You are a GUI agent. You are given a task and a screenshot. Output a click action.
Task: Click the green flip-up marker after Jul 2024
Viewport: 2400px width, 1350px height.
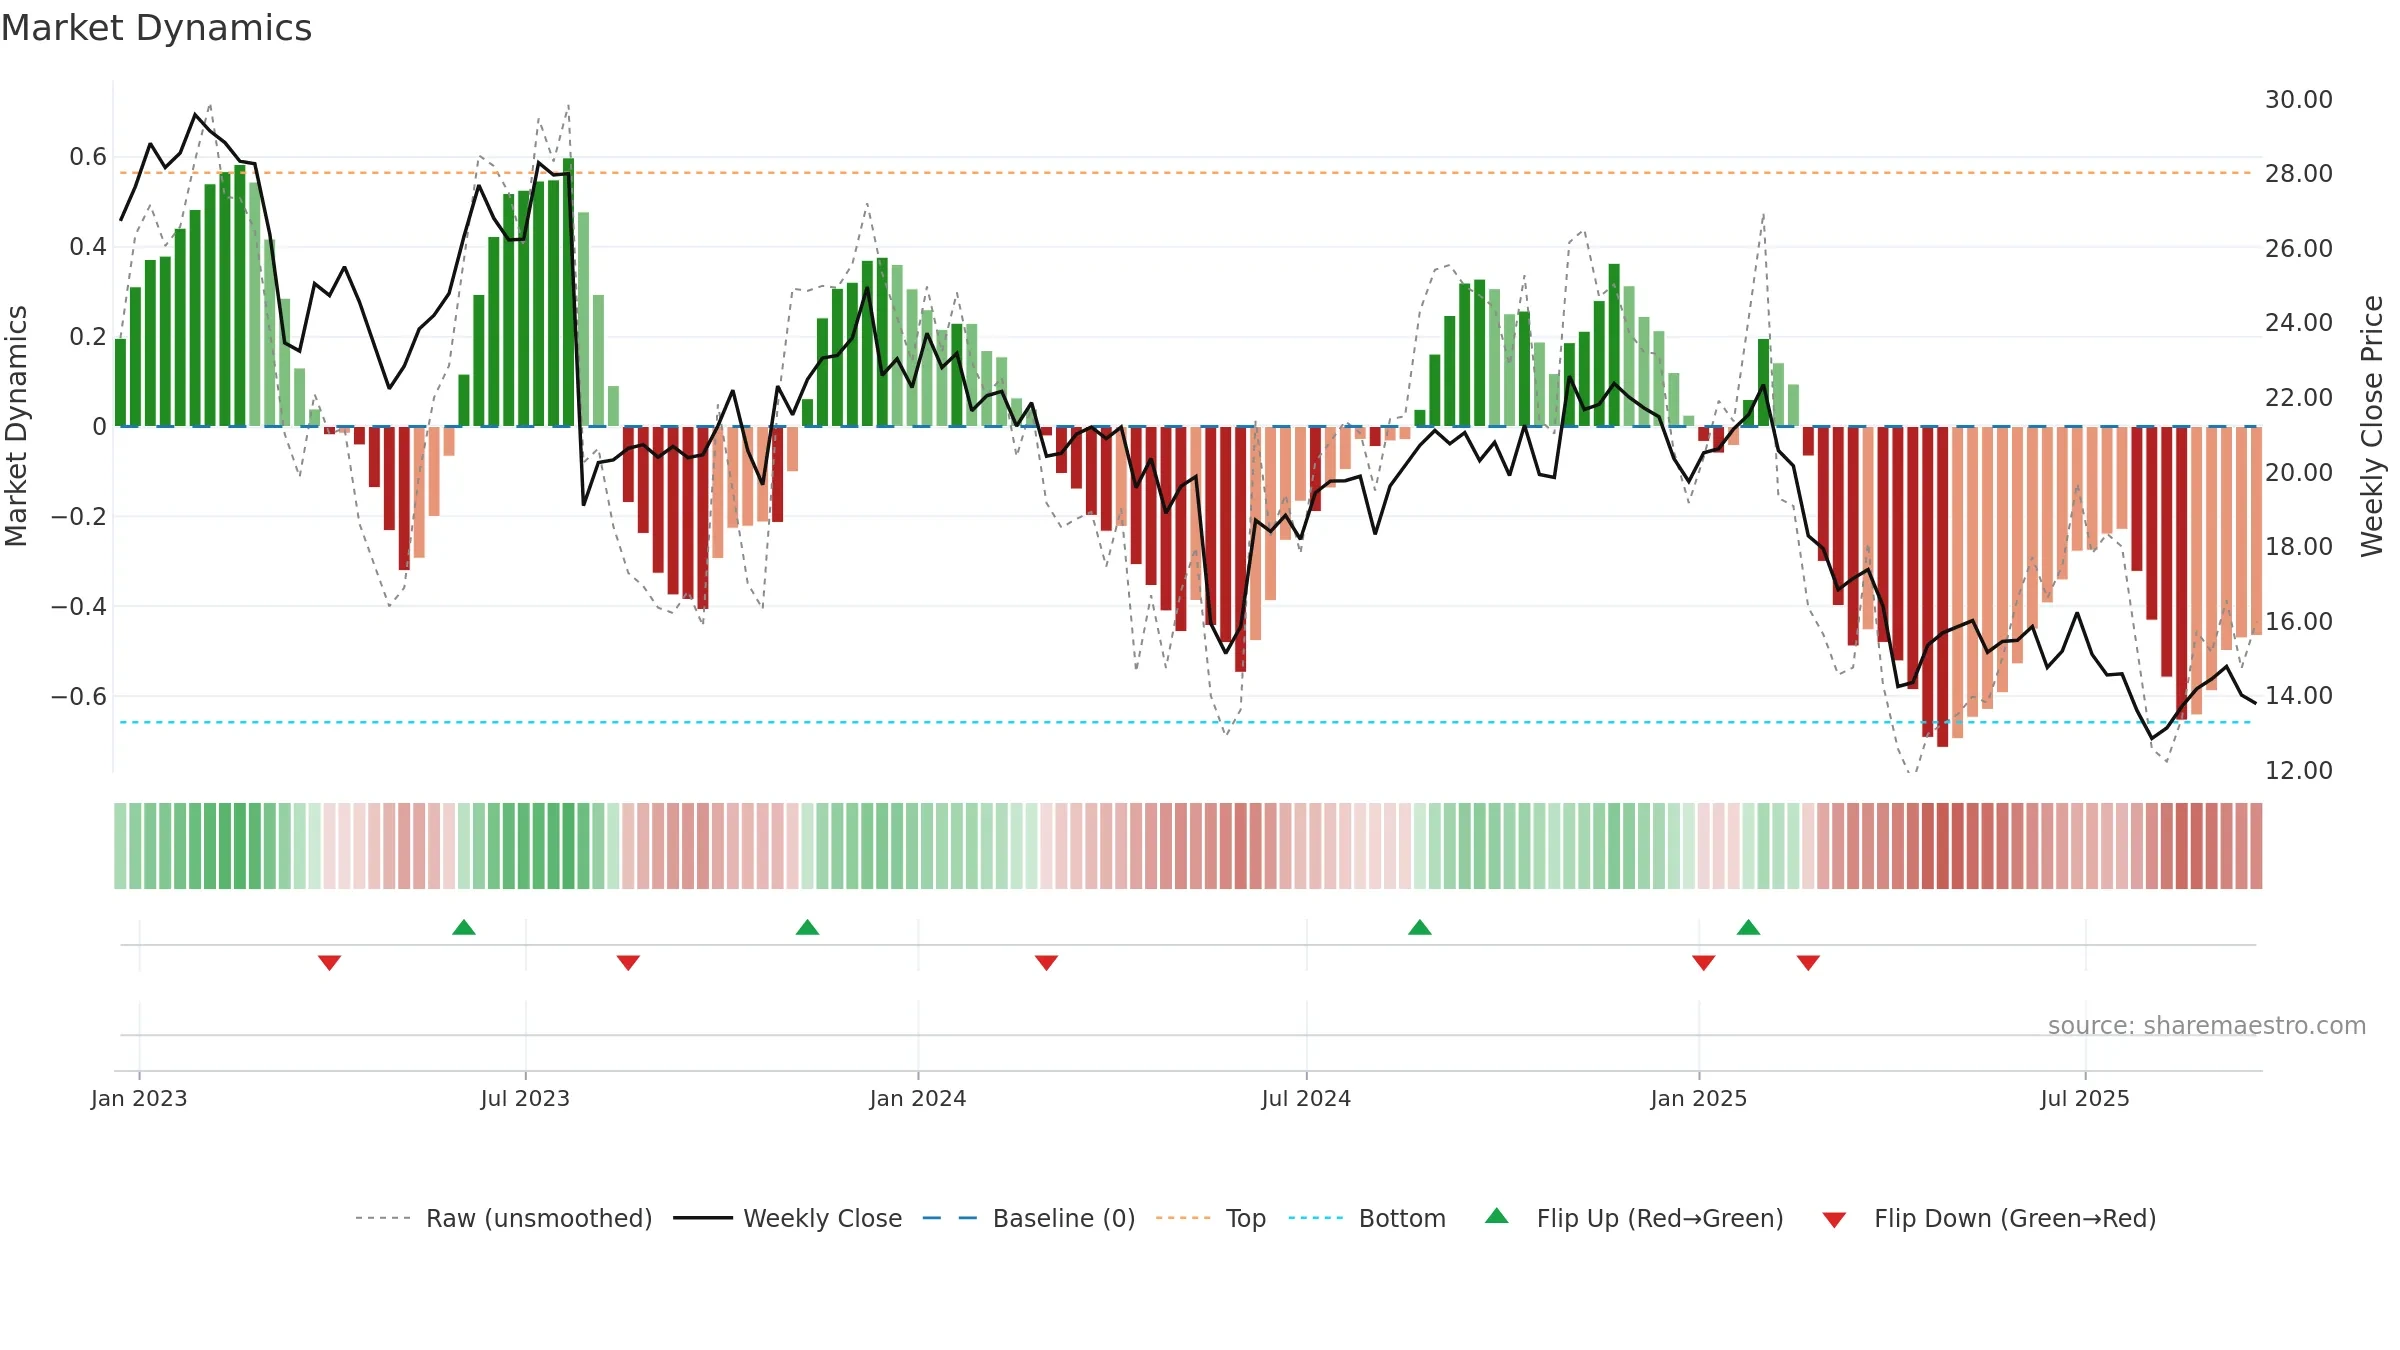pyautogui.click(x=1420, y=927)
